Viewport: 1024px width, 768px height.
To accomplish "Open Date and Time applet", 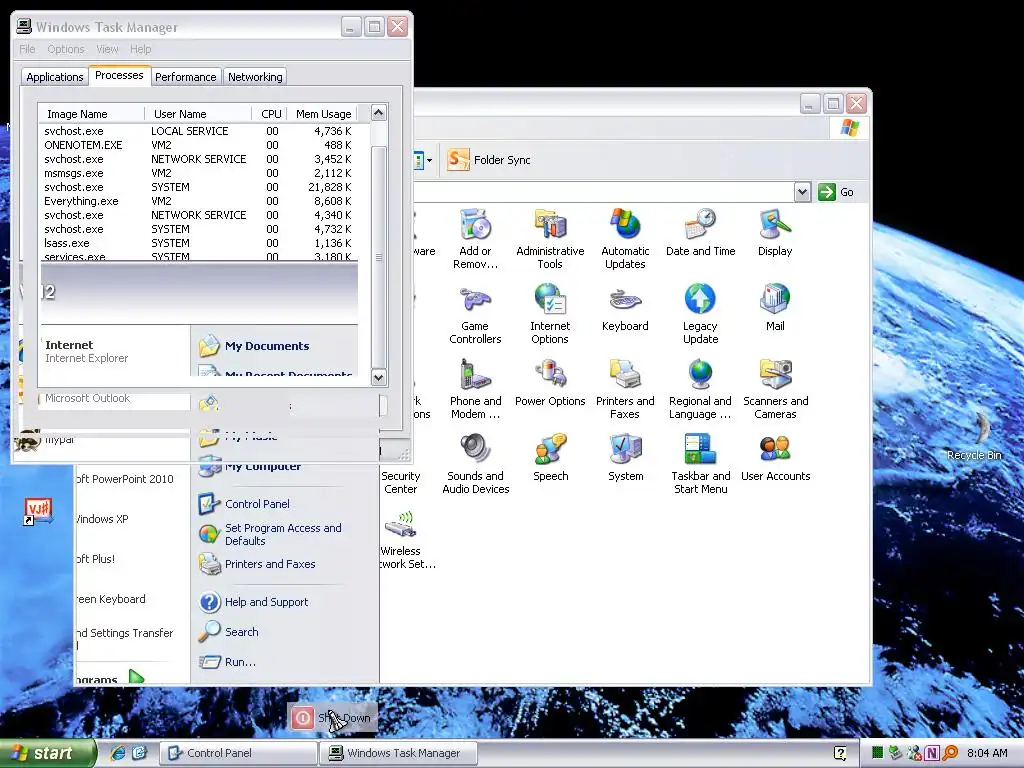I will pyautogui.click(x=700, y=233).
